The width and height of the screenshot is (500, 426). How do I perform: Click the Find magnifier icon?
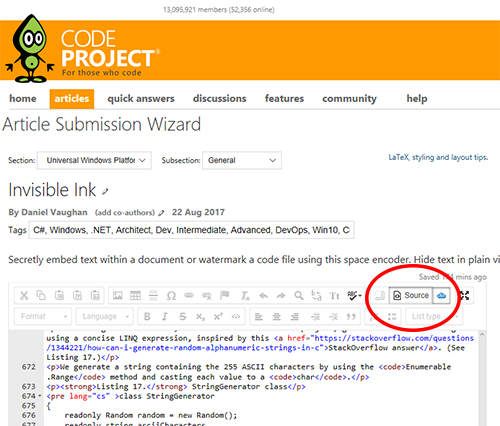point(299,296)
